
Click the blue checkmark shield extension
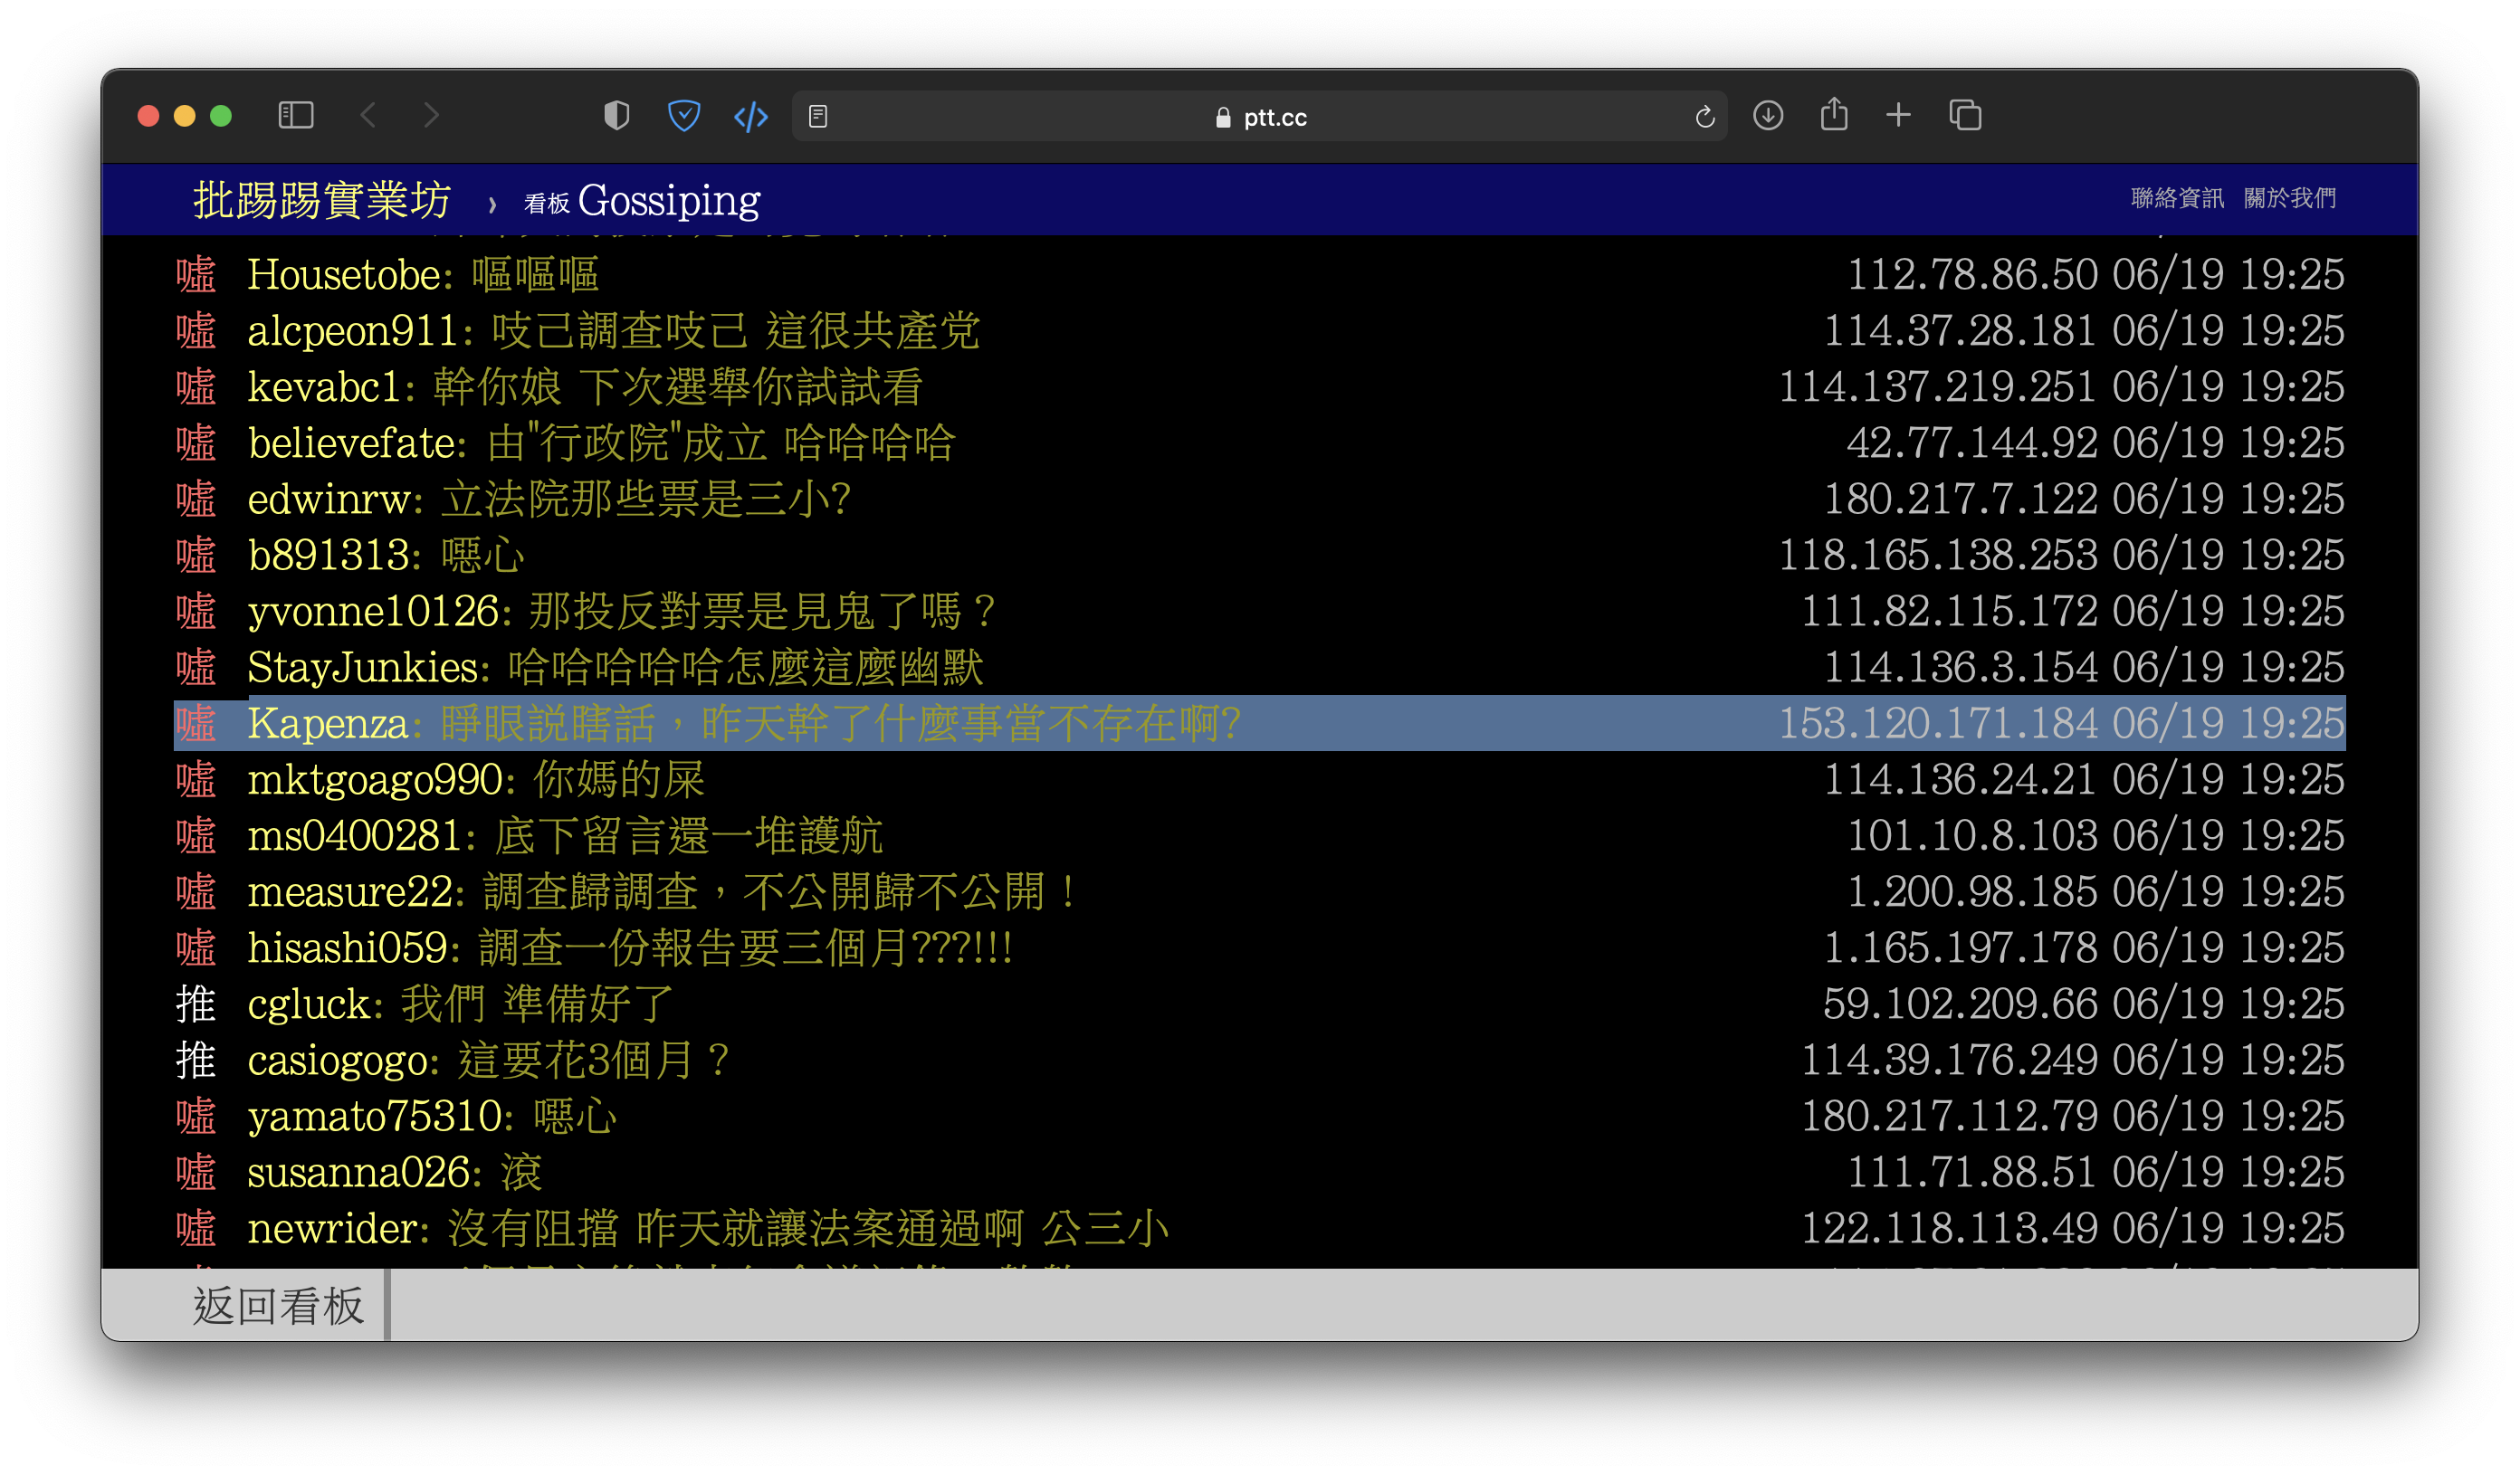pos(683,116)
